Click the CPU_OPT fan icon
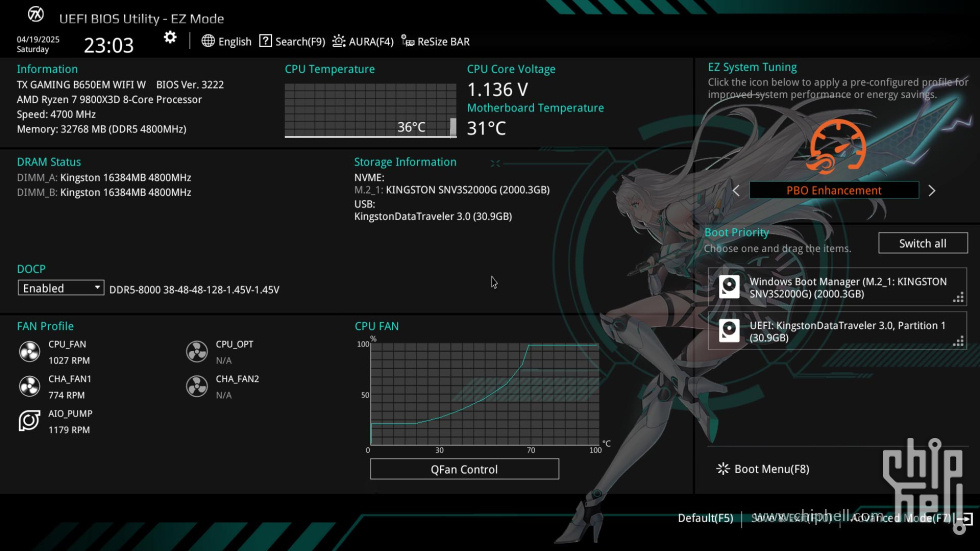 tap(197, 352)
